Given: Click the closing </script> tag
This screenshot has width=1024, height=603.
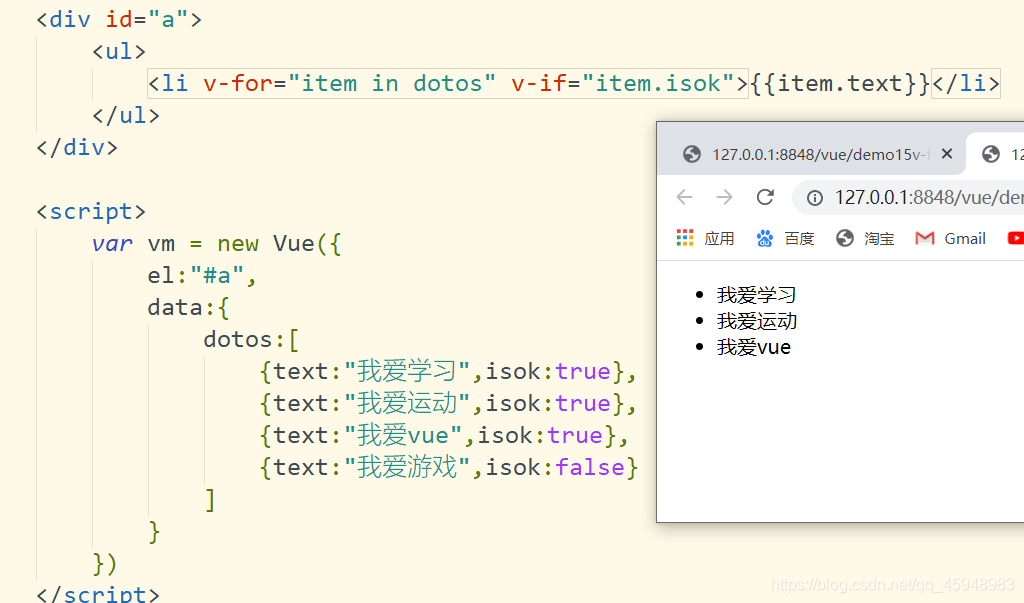Looking at the screenshot, I should pyautogui.click(x=98, y=593).
